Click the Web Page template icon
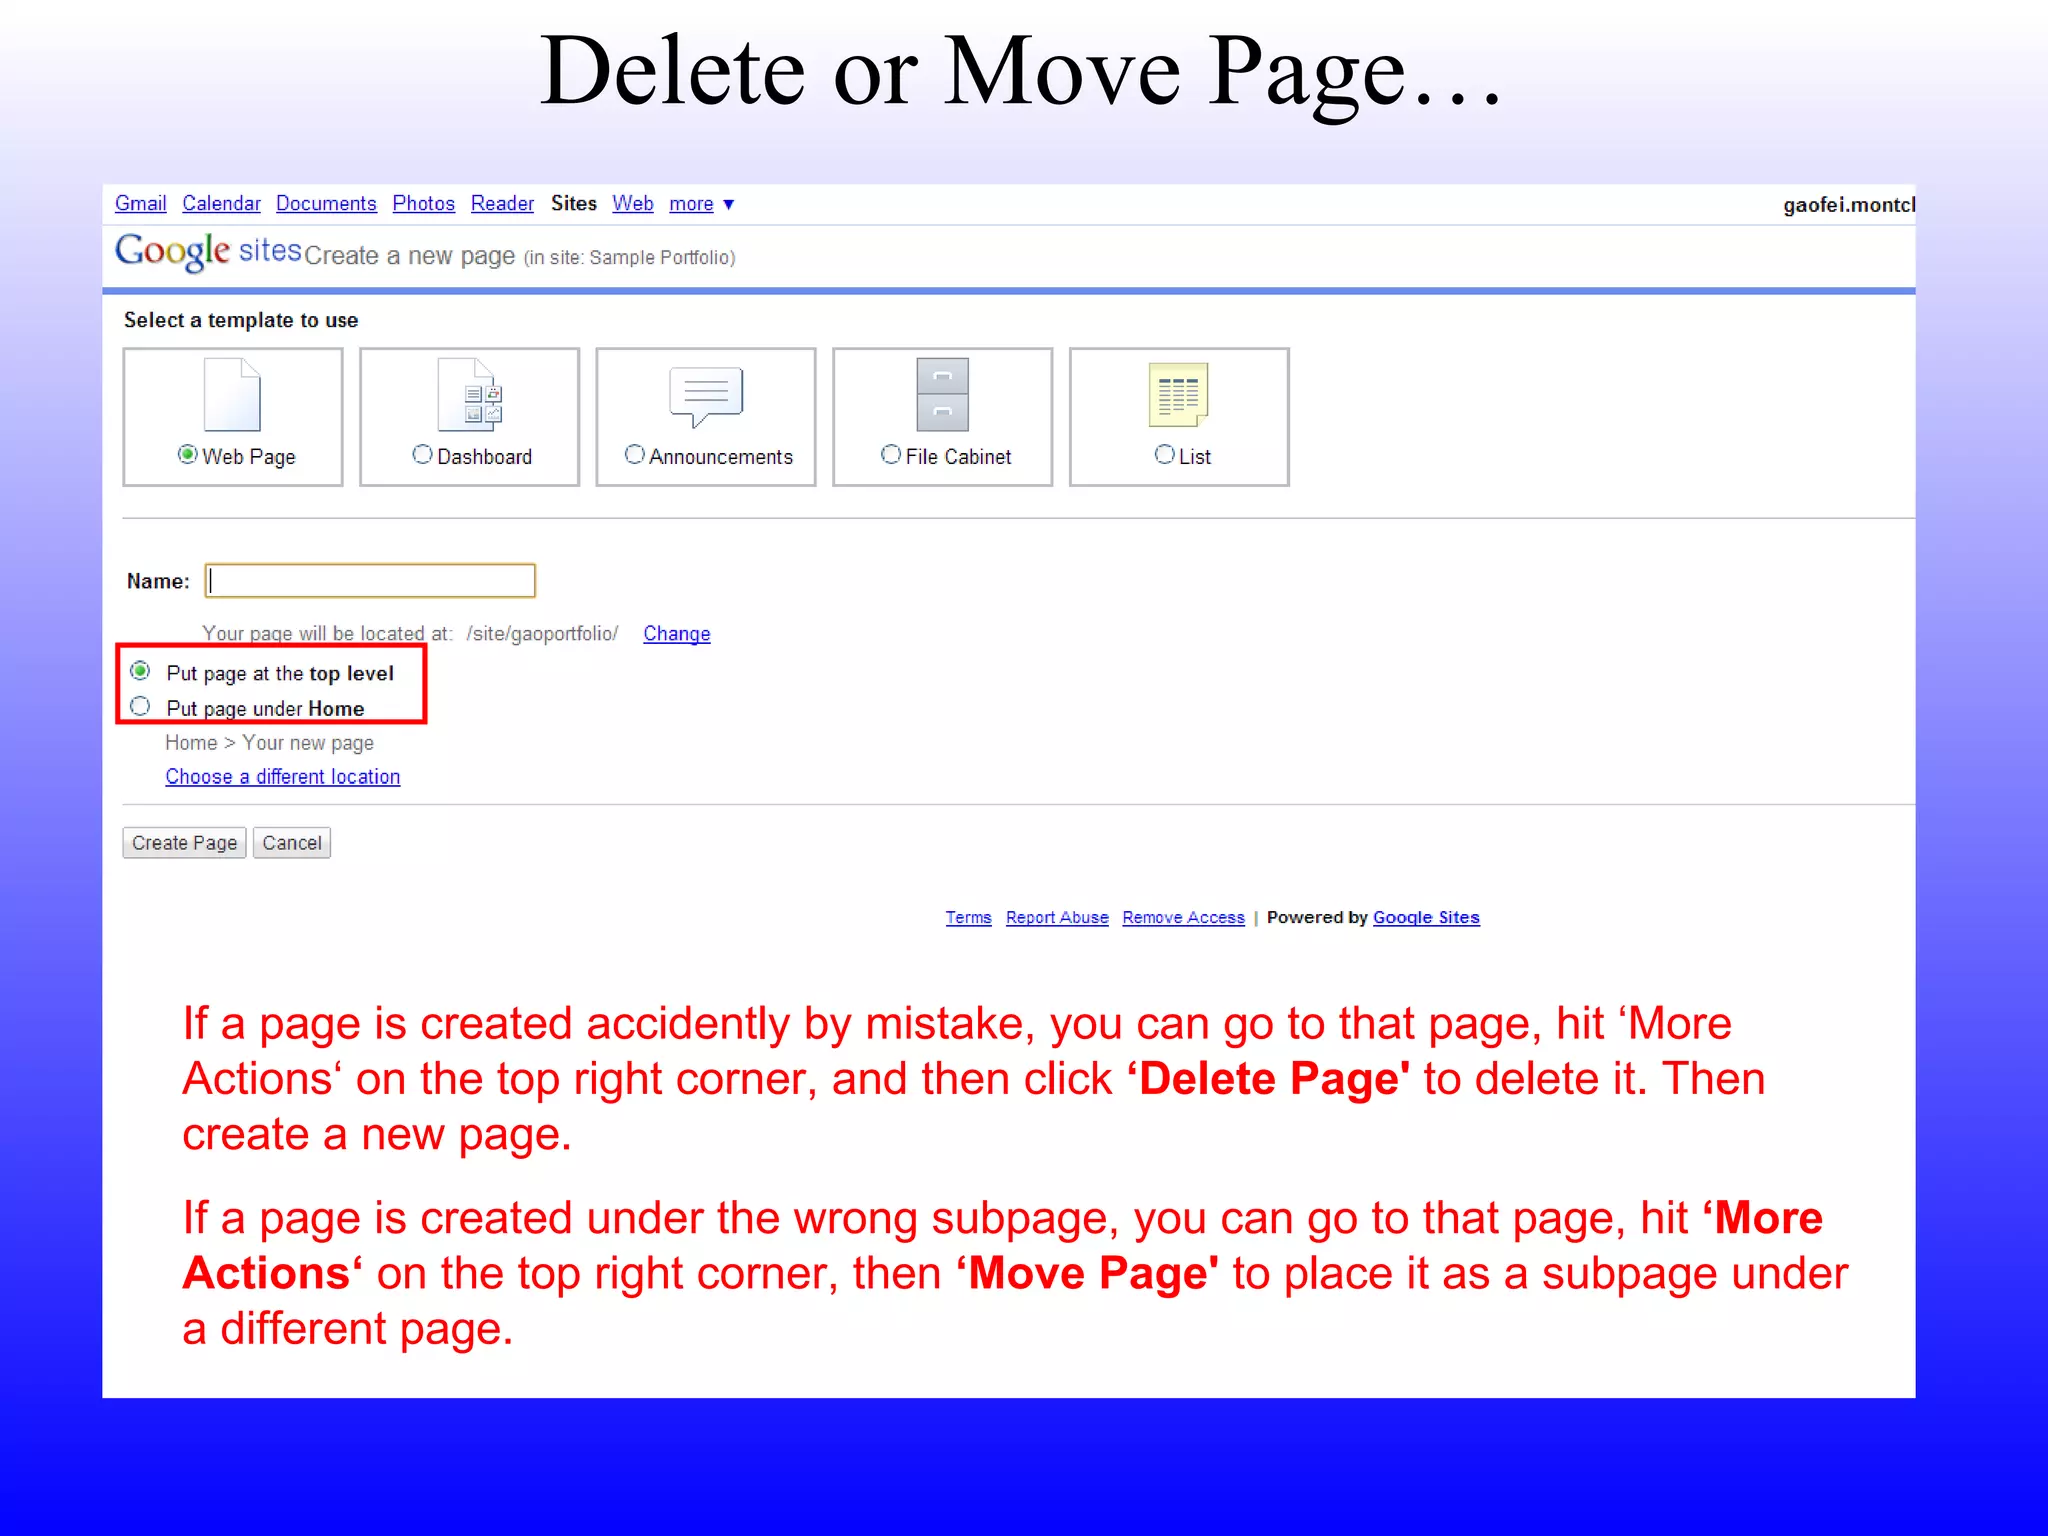The width and height of the screenshot is (2048, 1536). click(x=232, y=395)
